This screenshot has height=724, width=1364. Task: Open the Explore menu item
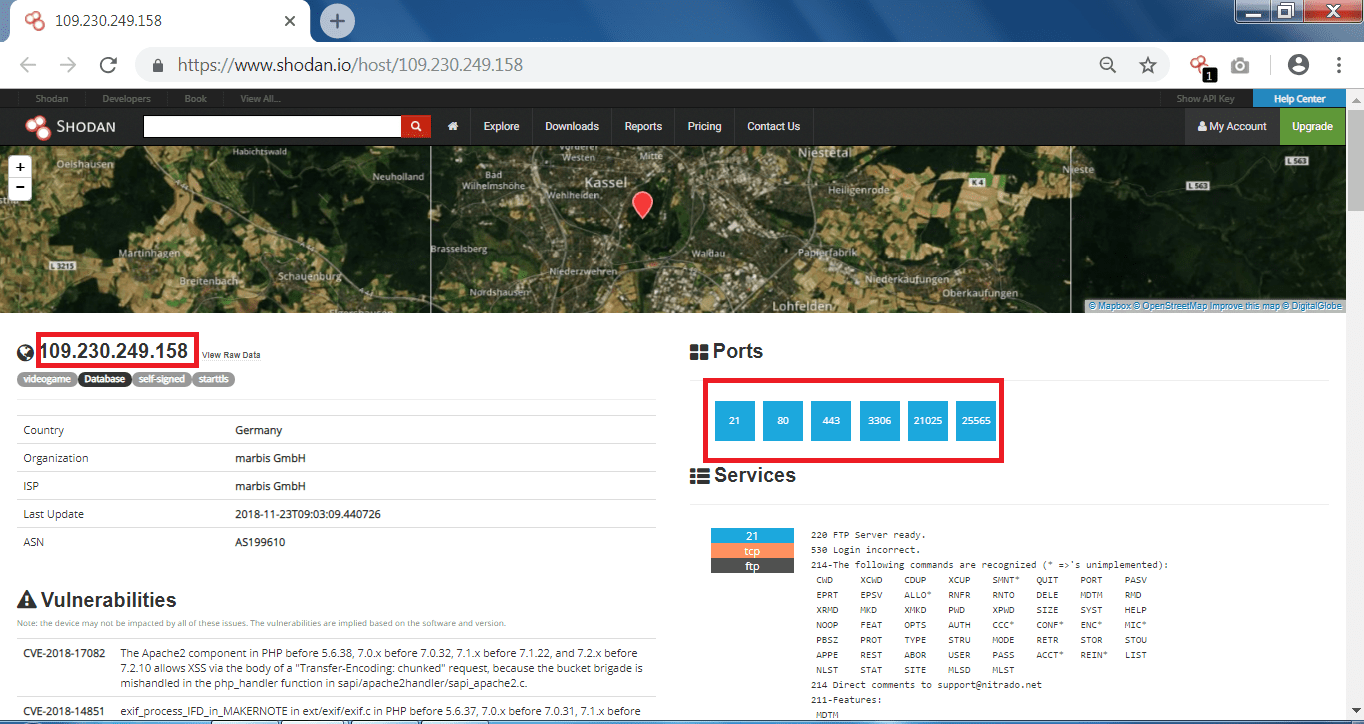pos(501,126)
